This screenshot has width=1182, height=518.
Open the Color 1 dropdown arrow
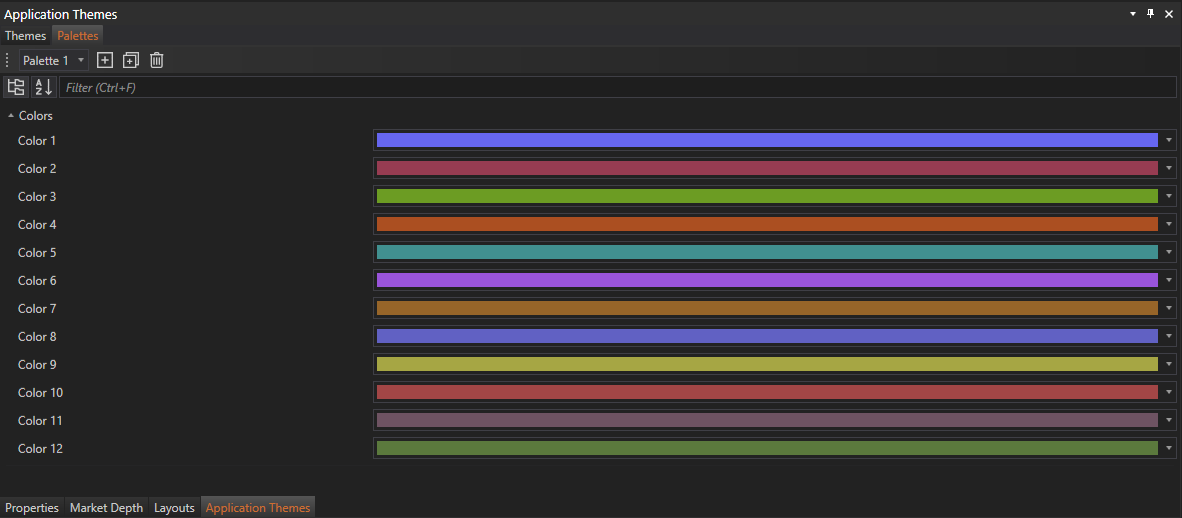1168,140
